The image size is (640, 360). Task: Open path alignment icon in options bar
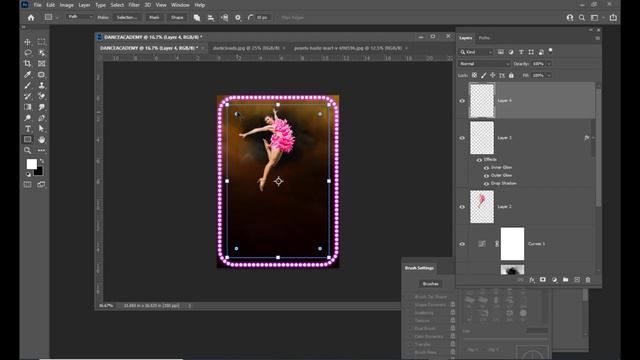211,18
